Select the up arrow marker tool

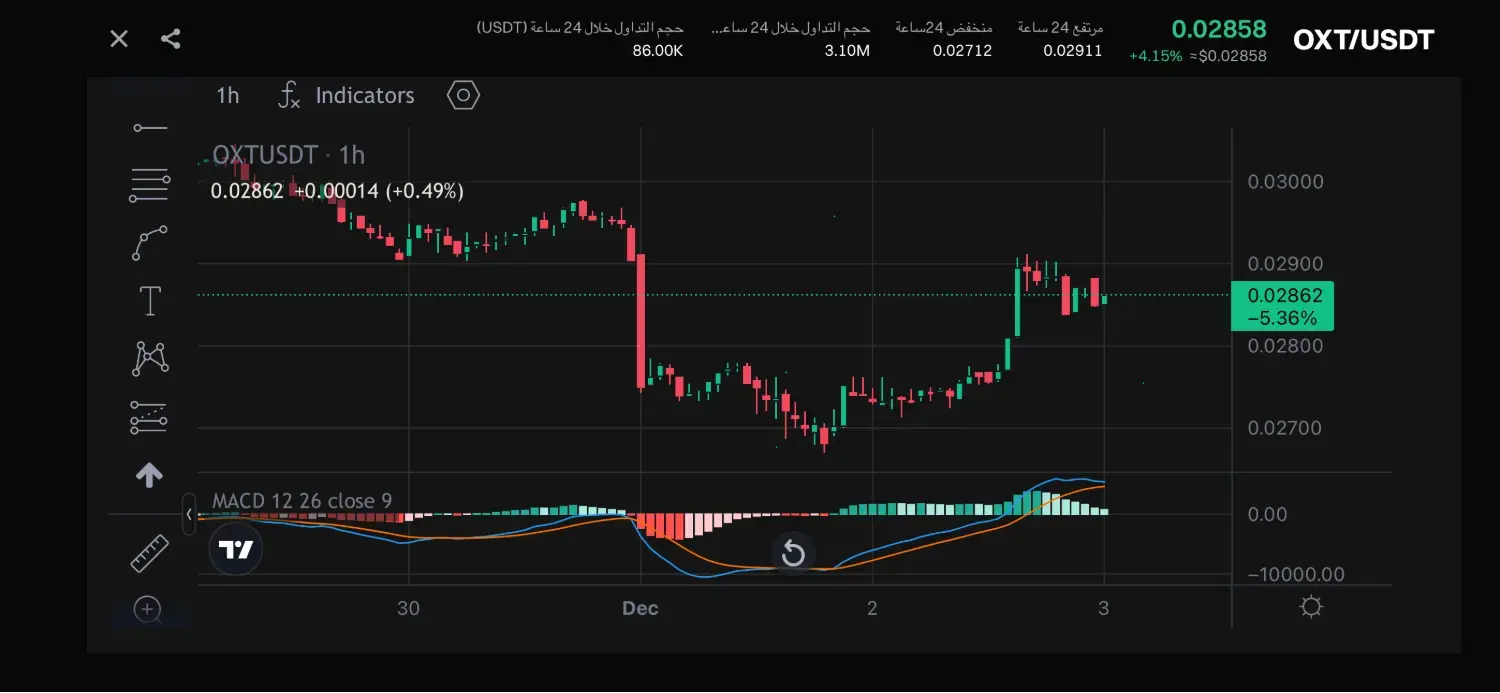pos(149,475)
